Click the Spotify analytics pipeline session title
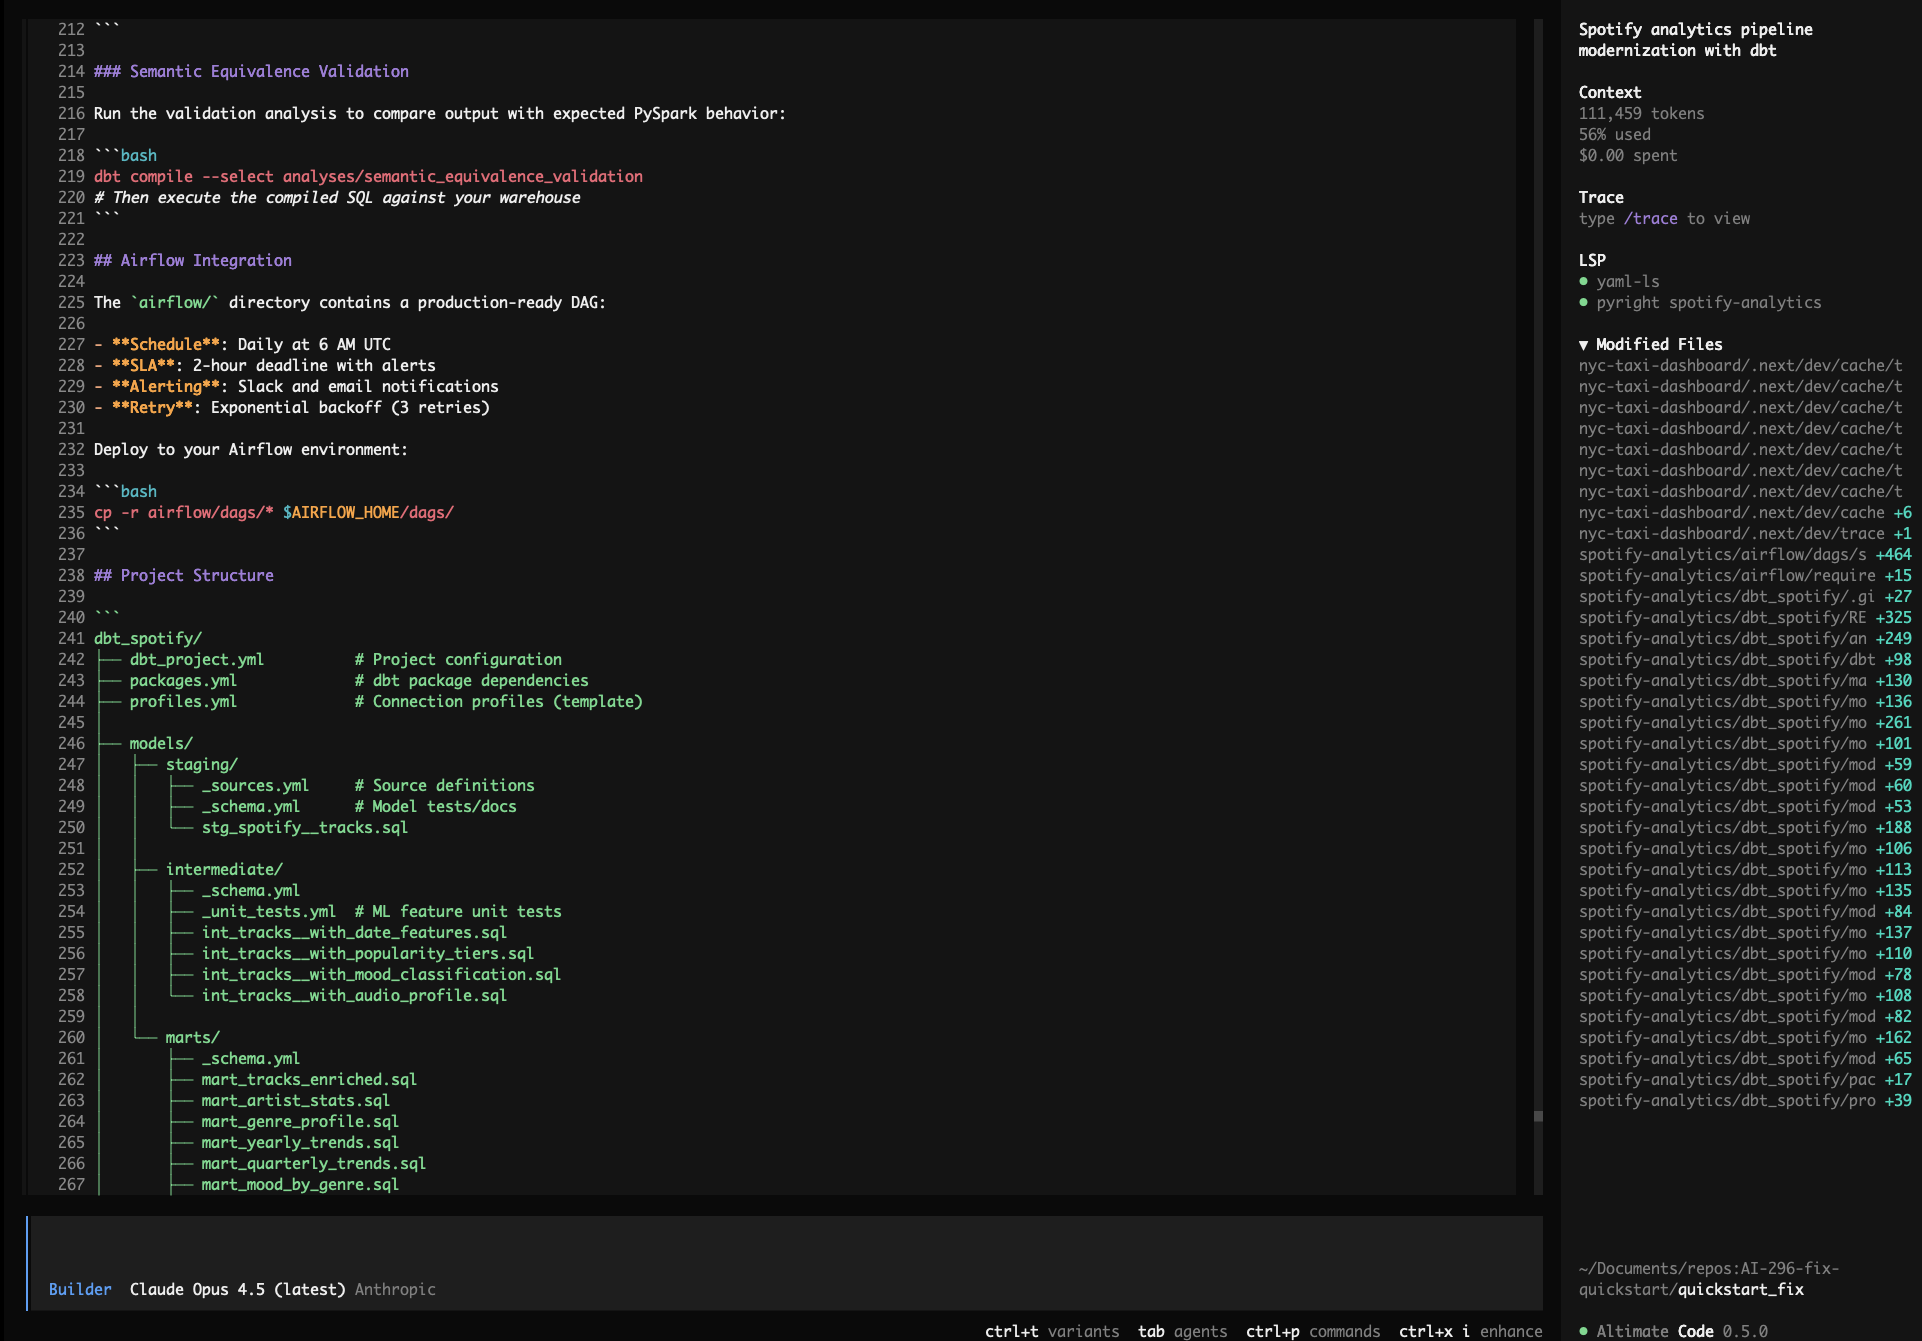This screenshot has height=1341, width=1922. click(x=1694, y=39)
